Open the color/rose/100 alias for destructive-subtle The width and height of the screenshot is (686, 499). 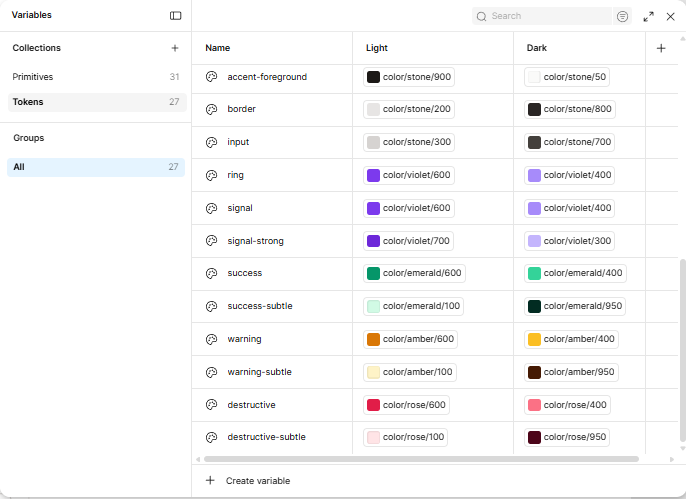coord(405,437)
